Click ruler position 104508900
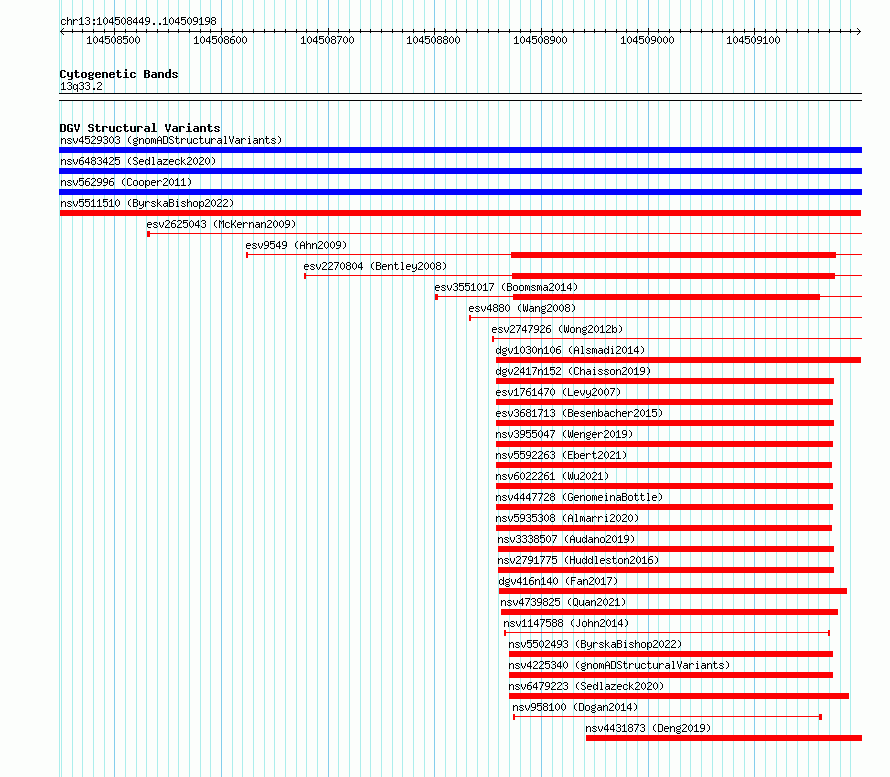Image resolution: width=890 pixels, height=777 pixels. [x=540, y=40]
